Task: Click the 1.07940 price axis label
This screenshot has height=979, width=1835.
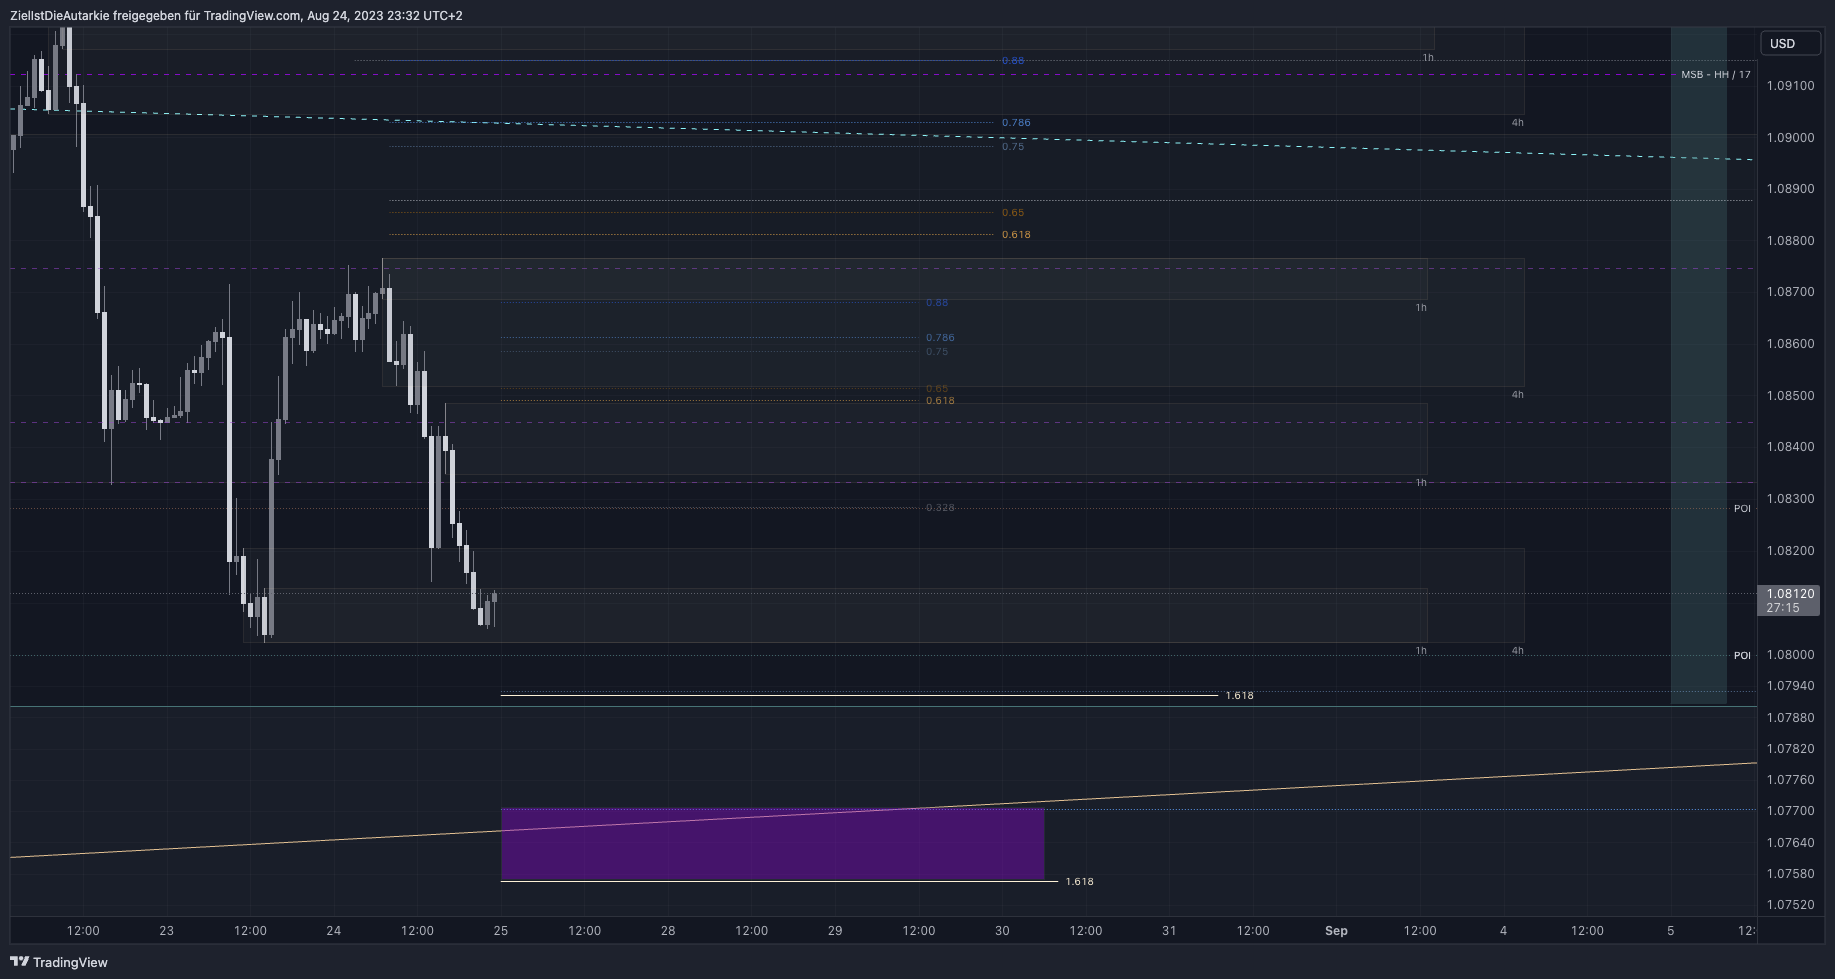Action: 1790,686
